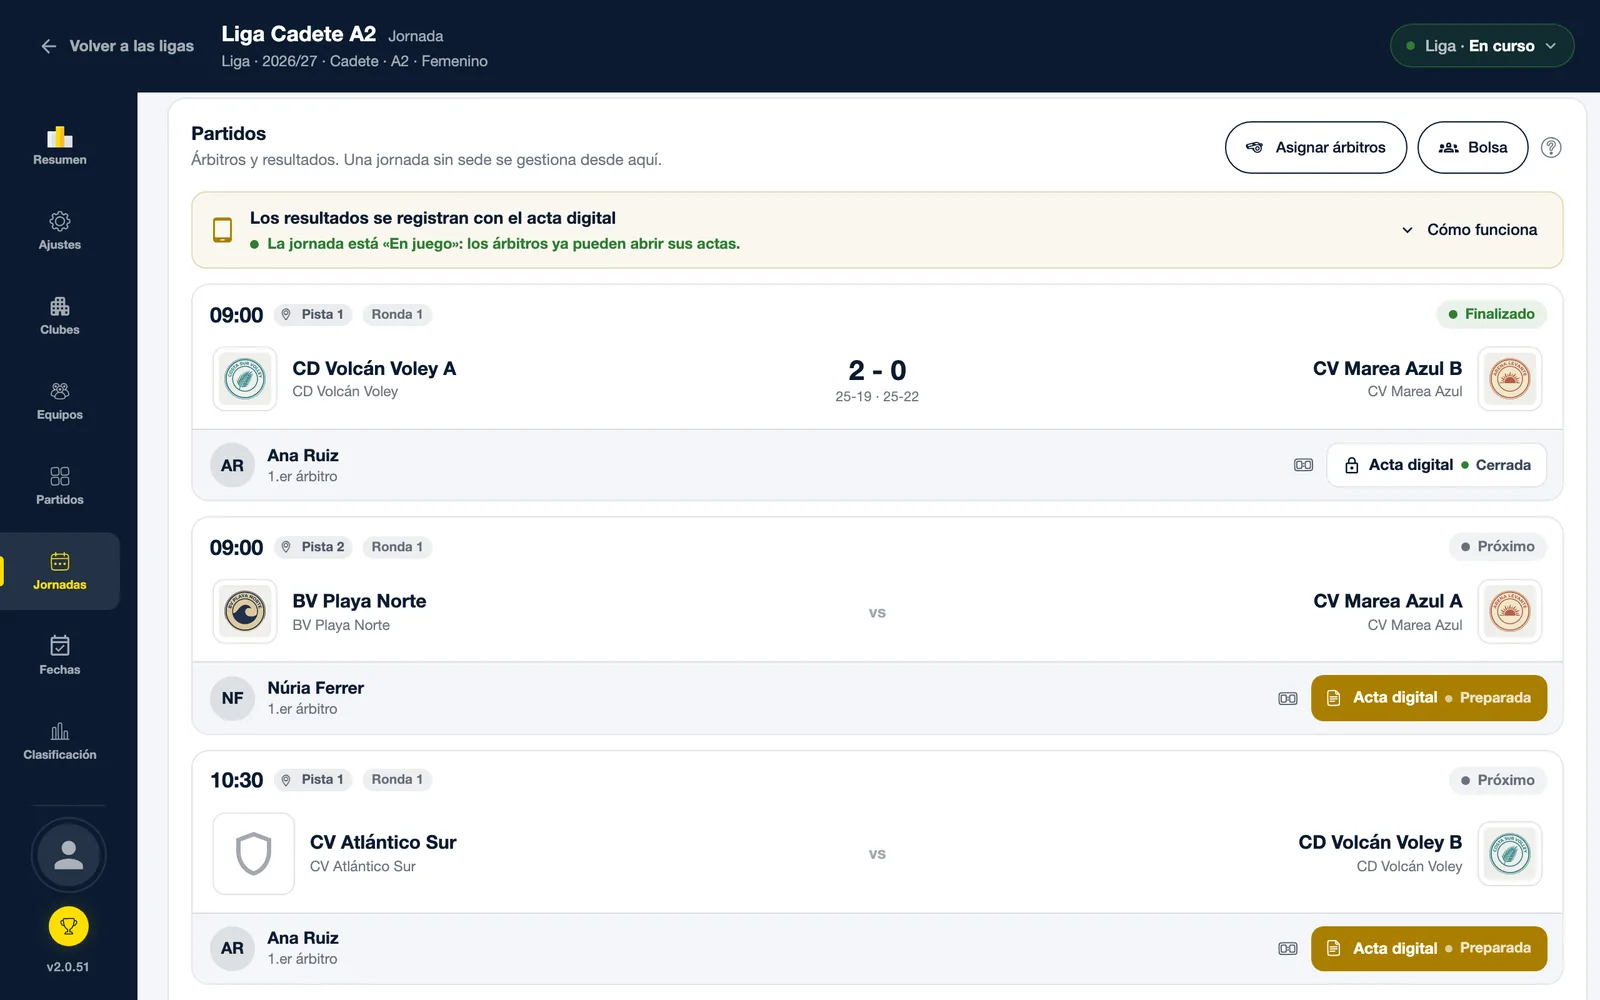The image size is (1600, 1000).
Task: Click the yellow trophy icon
Action: 68,926
